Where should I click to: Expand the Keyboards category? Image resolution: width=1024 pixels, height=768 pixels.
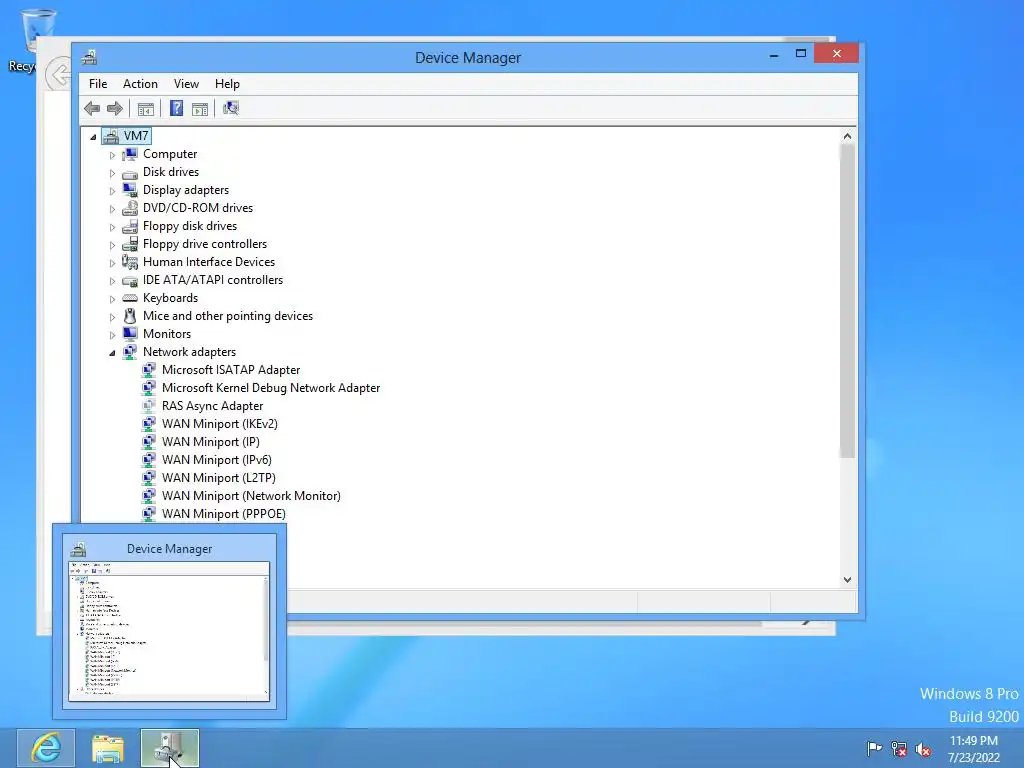(x=112, y=298)
